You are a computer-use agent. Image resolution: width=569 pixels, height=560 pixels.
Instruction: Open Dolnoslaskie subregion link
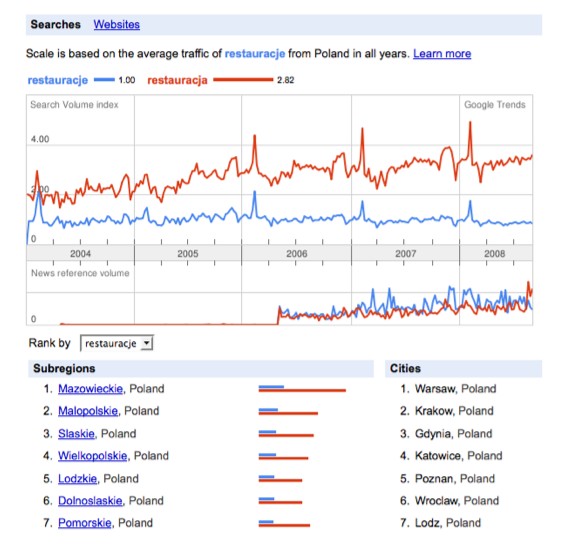(90, 501)
